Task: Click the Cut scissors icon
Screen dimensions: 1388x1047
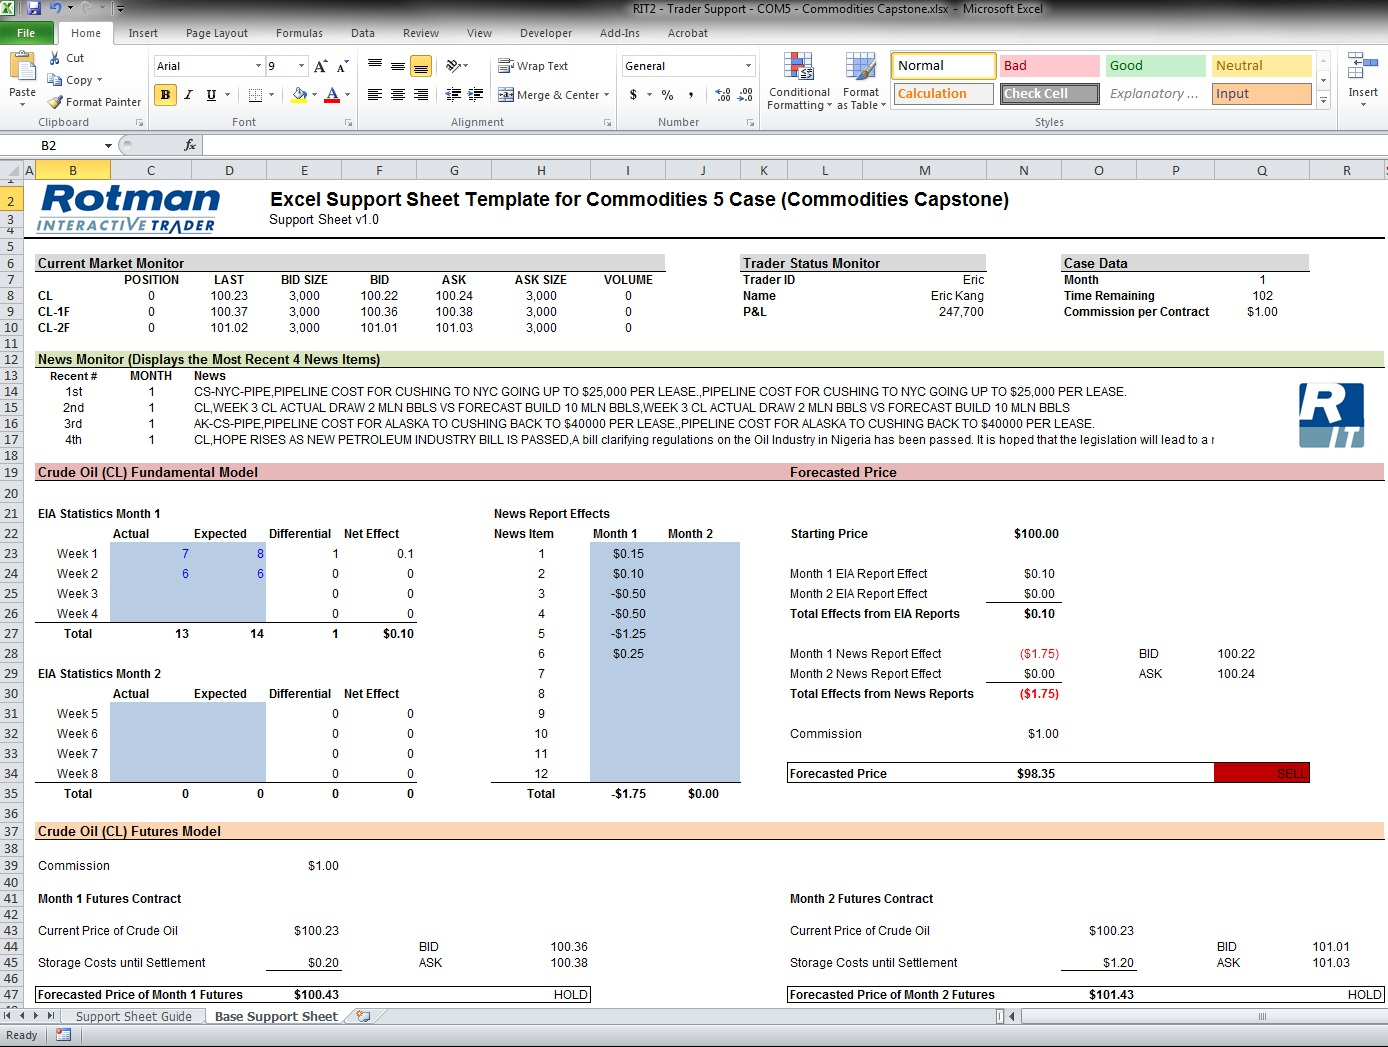Action: tap(56, 58)
